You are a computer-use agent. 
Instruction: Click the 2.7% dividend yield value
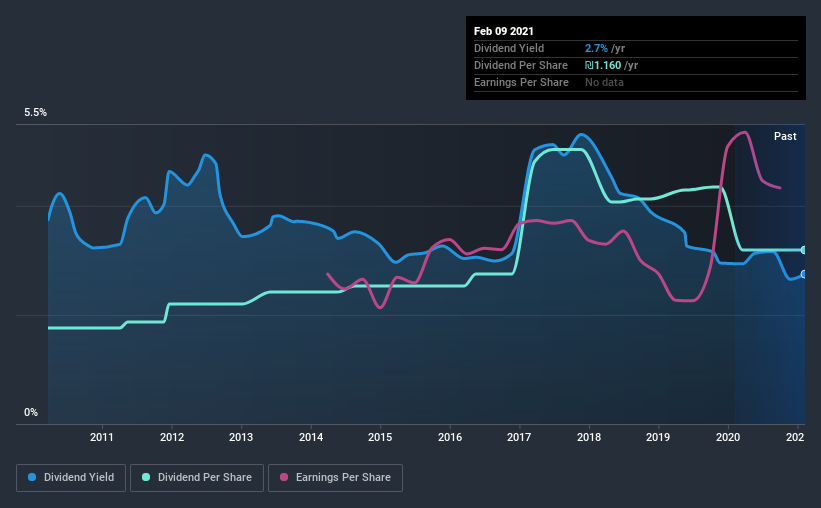[x=596, y=48]
